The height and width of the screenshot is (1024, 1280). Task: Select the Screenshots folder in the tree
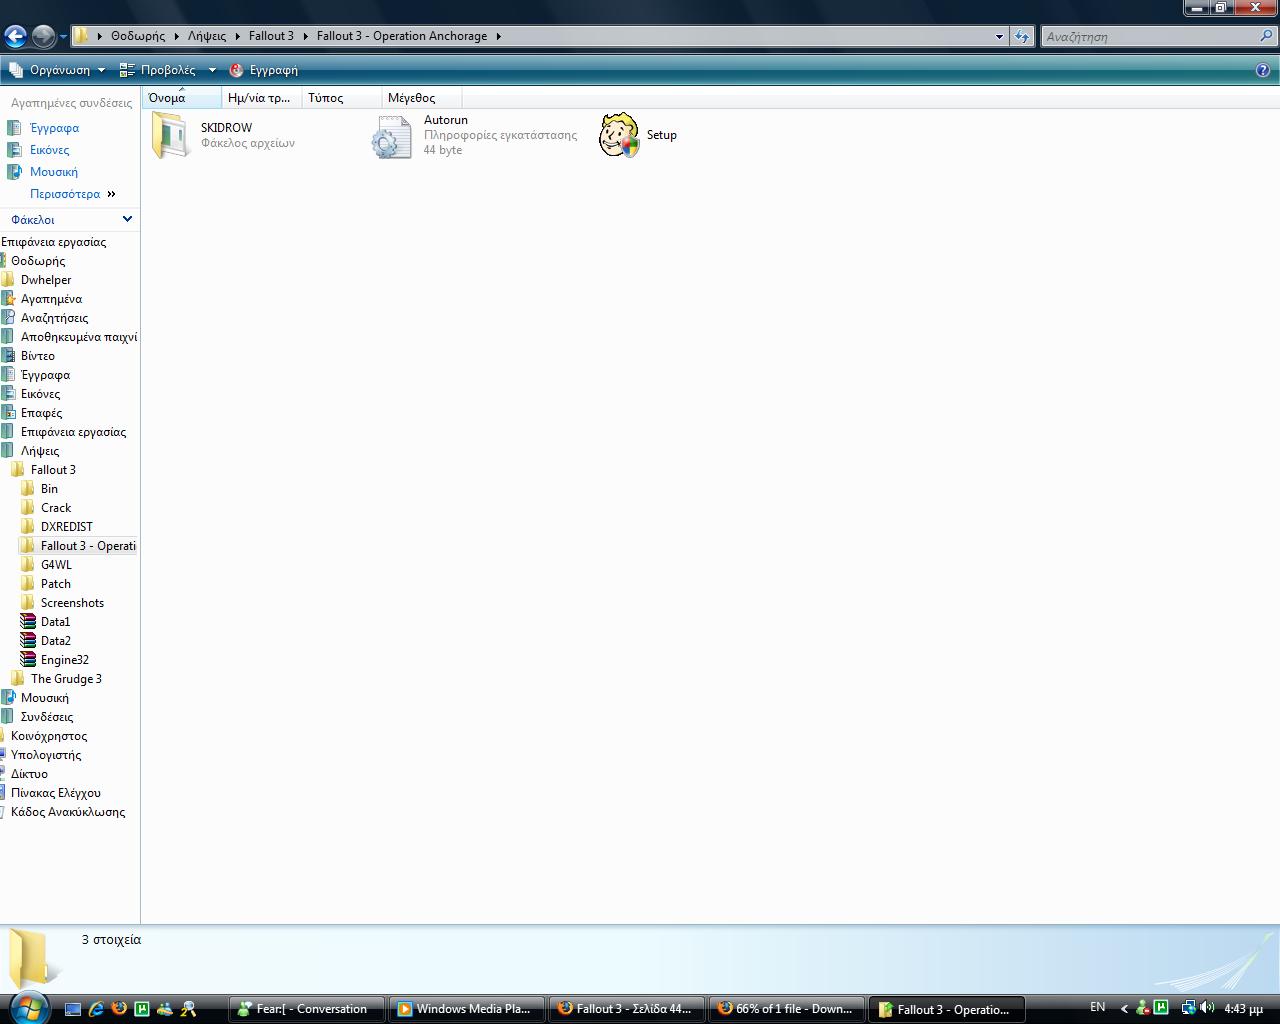tap(72, 603)
